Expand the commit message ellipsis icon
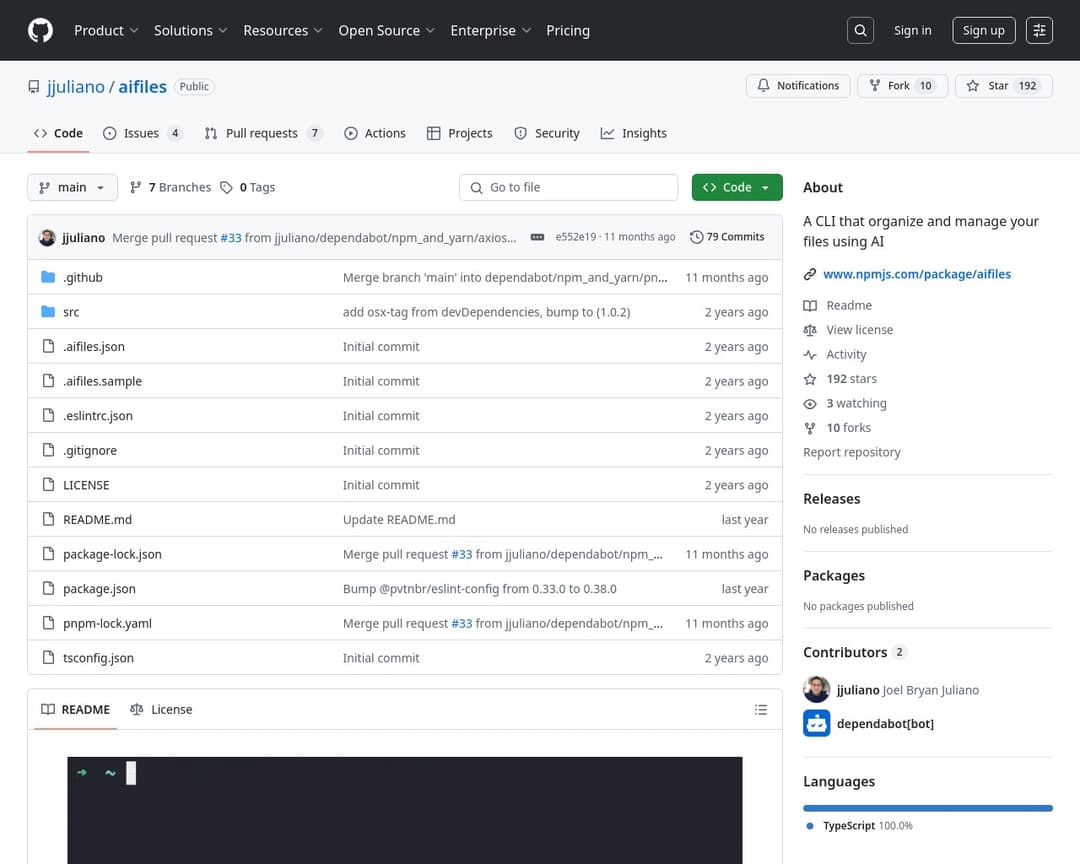 tap(537, 237)
